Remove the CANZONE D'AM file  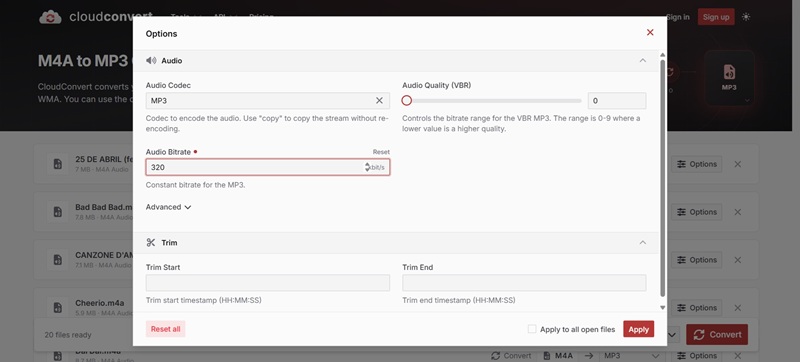[737, 260]
